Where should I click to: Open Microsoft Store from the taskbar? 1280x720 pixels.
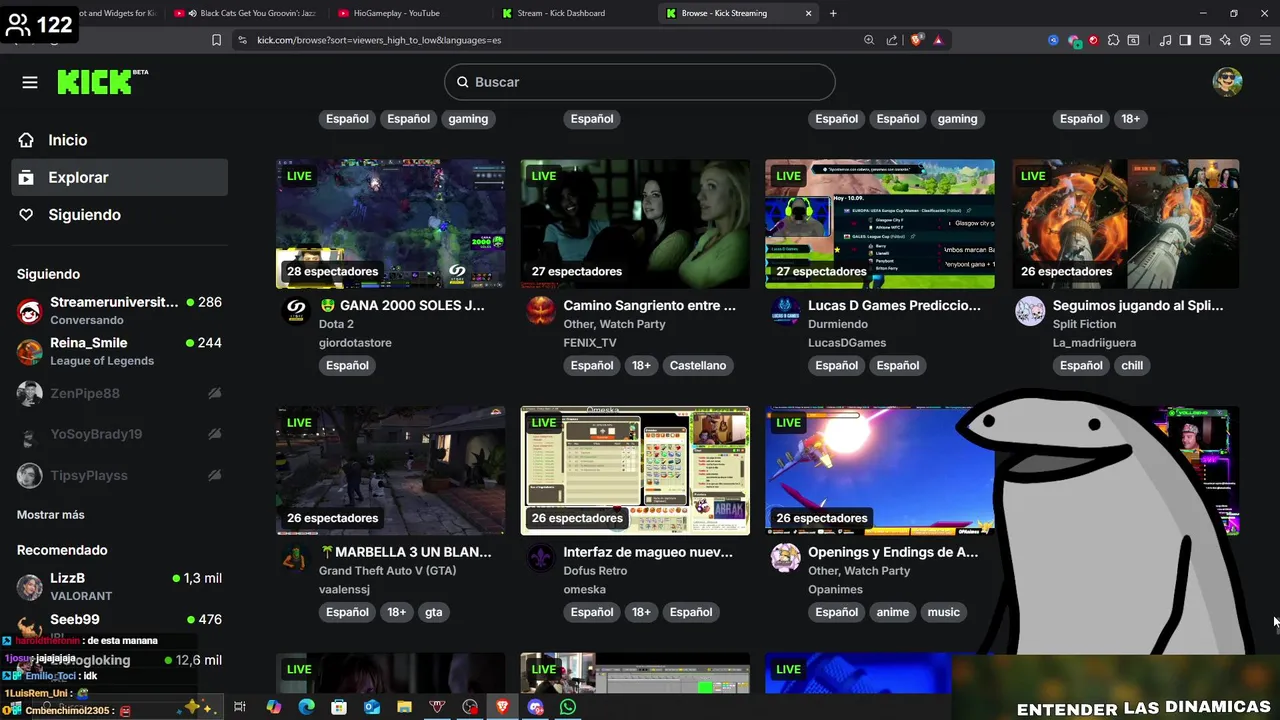[x=339, y=707]
